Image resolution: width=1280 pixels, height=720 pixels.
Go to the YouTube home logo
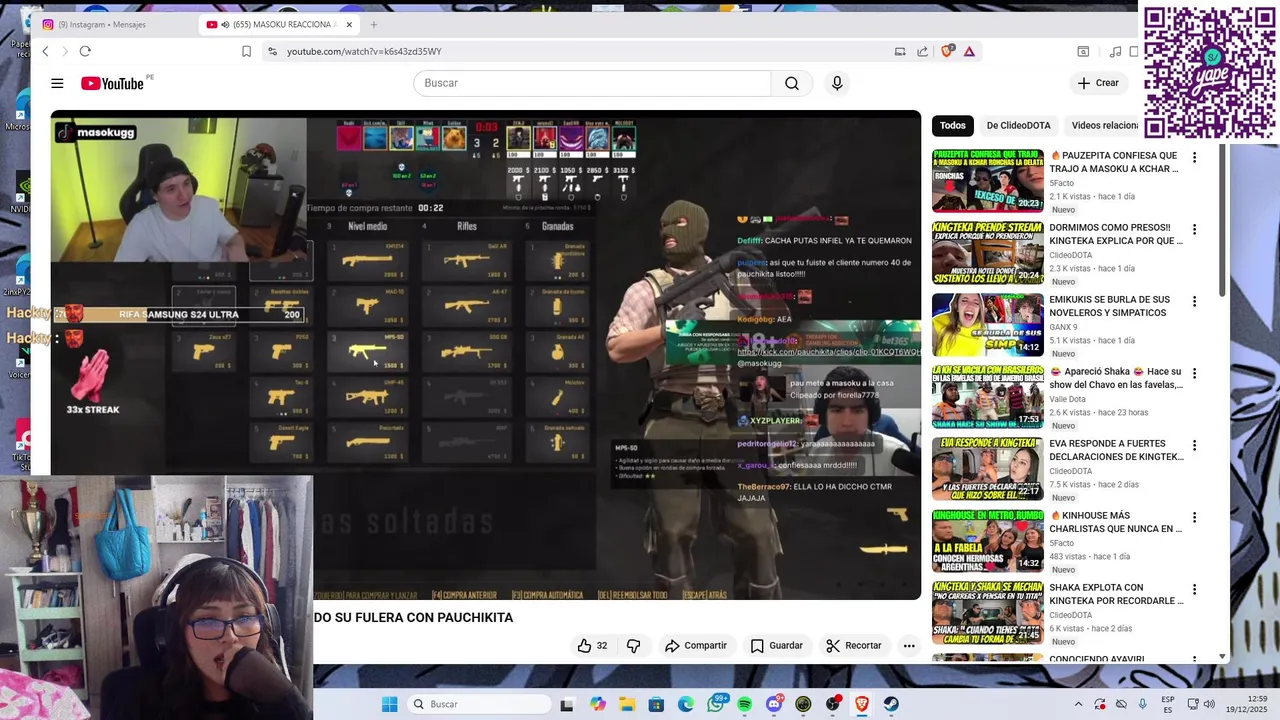tap(113, 83)
